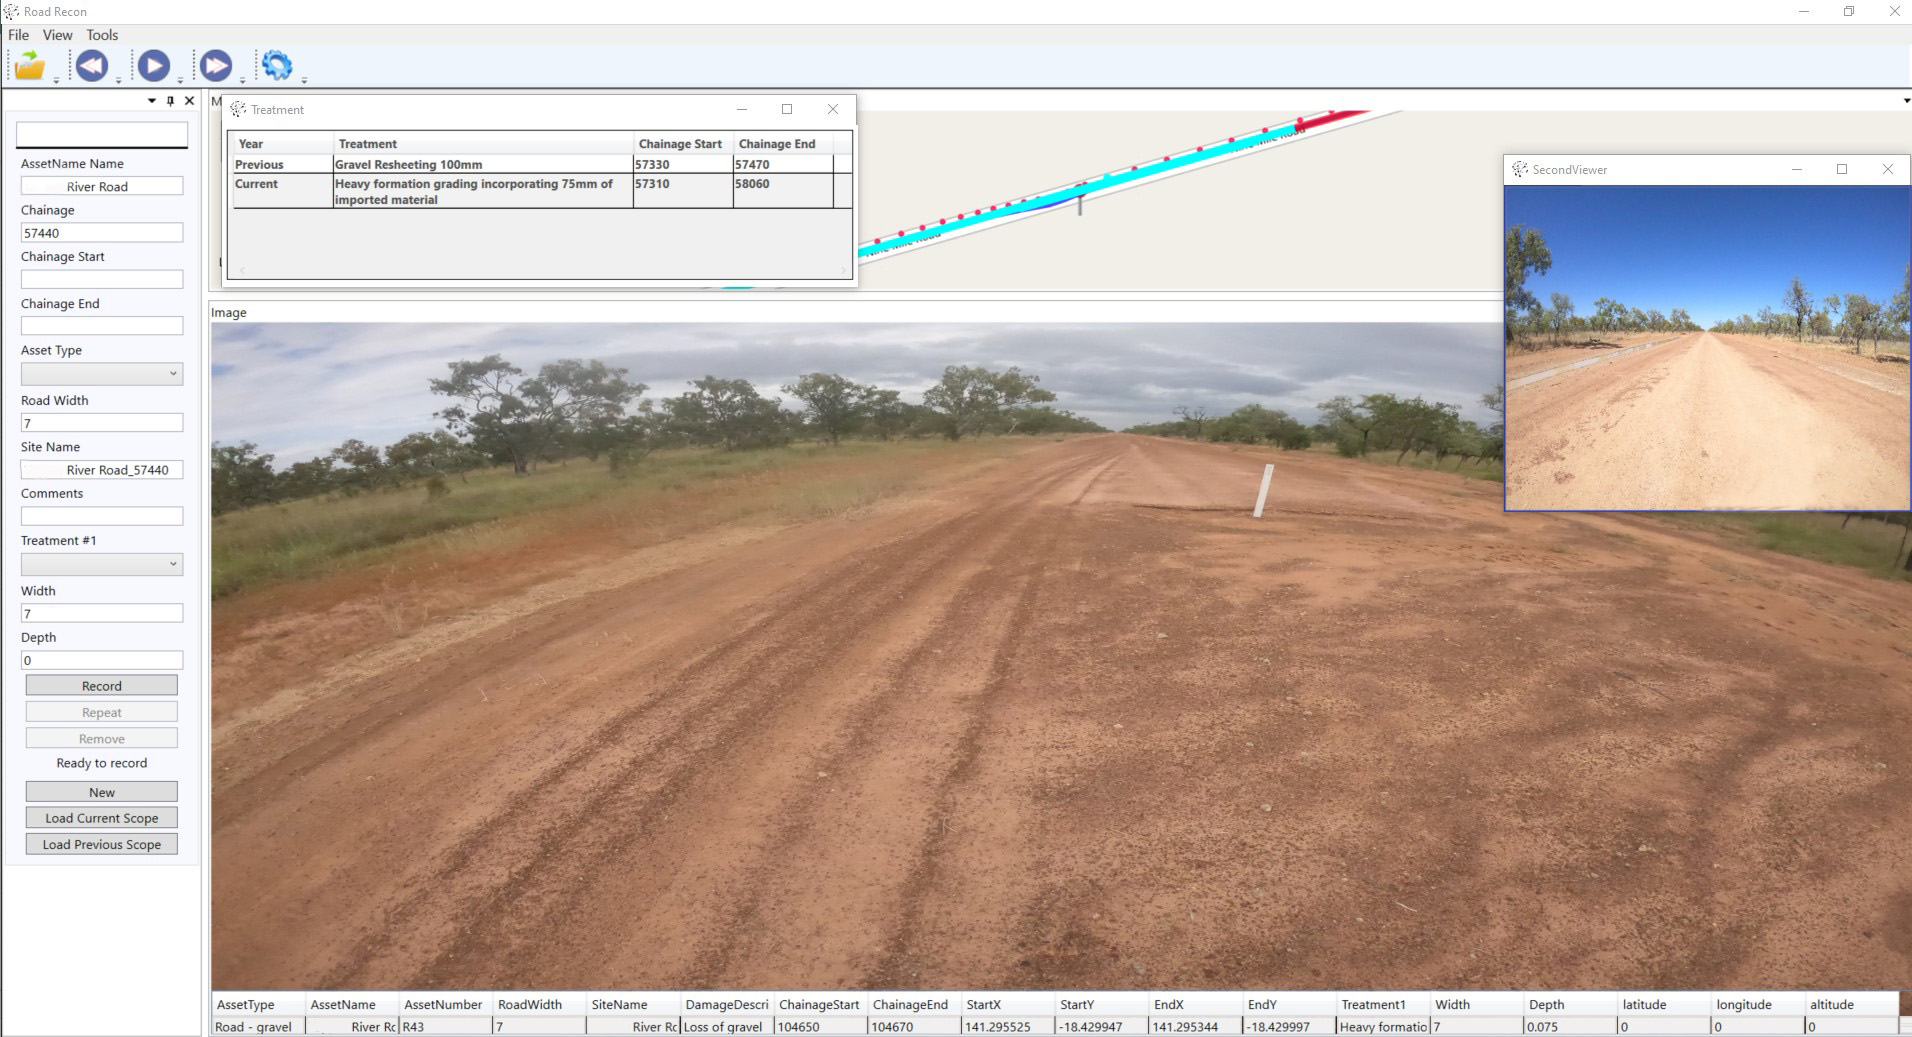1912x1037 pixels.
Task: Close the SecondViewer window
Action: tap(1888, 170)
